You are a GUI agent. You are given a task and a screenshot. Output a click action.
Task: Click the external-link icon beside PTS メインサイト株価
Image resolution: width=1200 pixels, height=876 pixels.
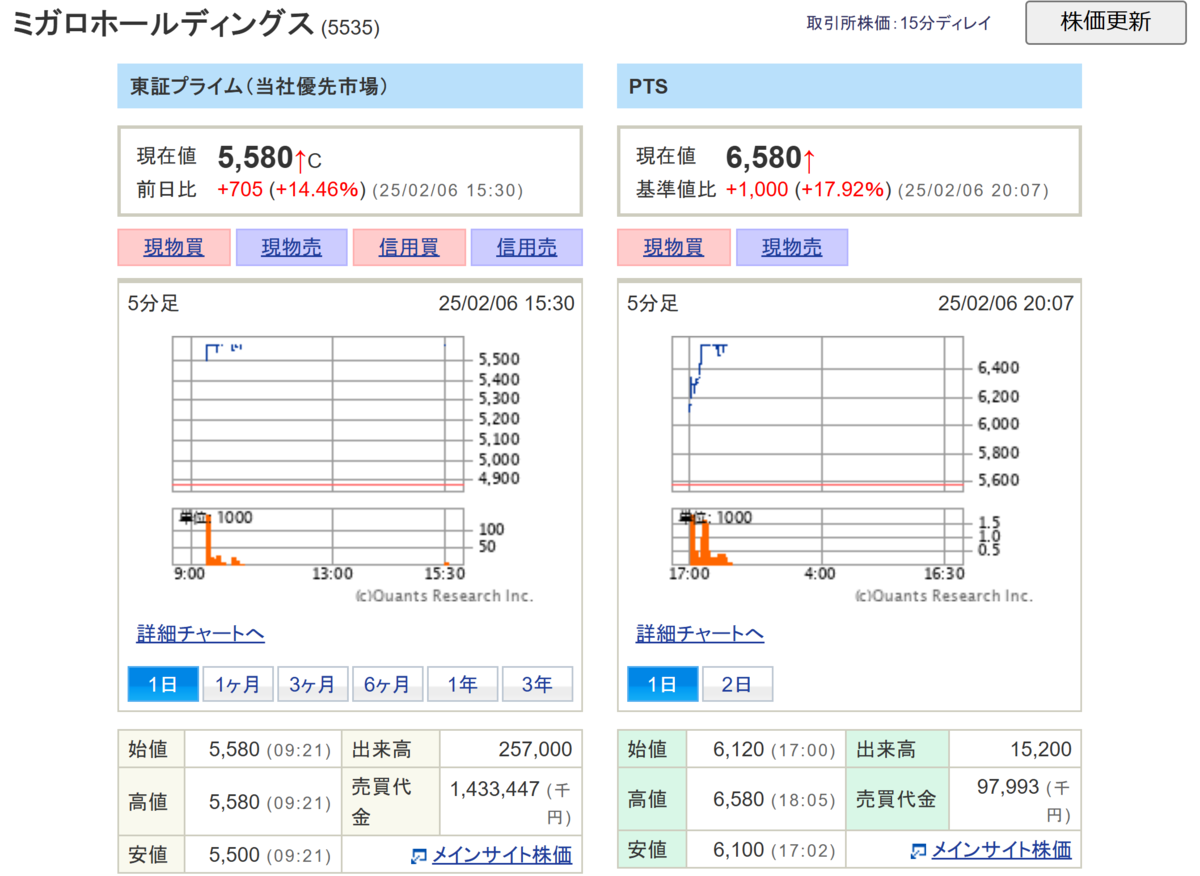(919, 851)
